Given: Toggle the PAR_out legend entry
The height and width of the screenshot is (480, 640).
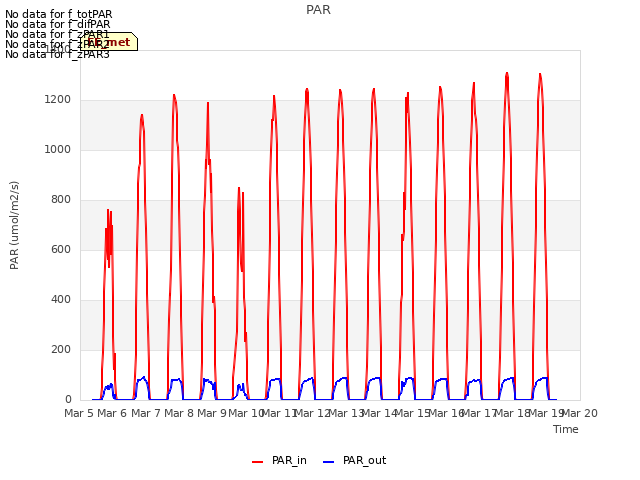Looking at the screenshot, I should 354,460.
